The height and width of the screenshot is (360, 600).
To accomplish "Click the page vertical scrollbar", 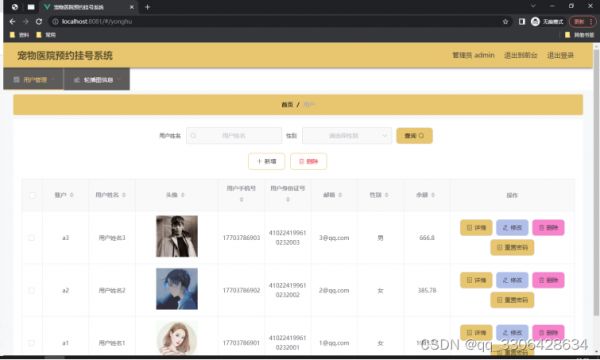I will click(x=596, y=182).
